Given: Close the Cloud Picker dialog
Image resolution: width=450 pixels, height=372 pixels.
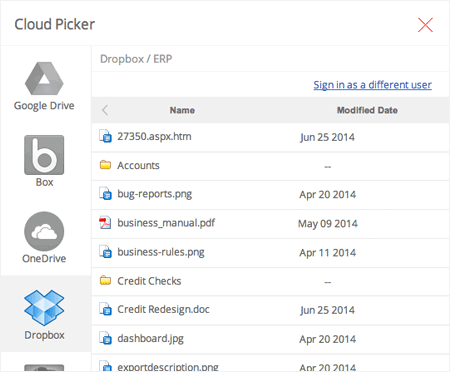Looking at the screenshot, I should tap(425, 25).
